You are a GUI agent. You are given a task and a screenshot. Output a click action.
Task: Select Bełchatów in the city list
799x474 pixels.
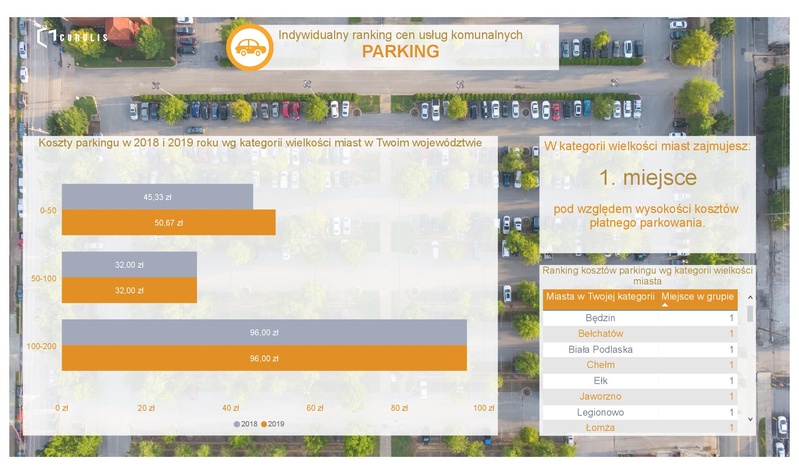(x=600, y=333)
